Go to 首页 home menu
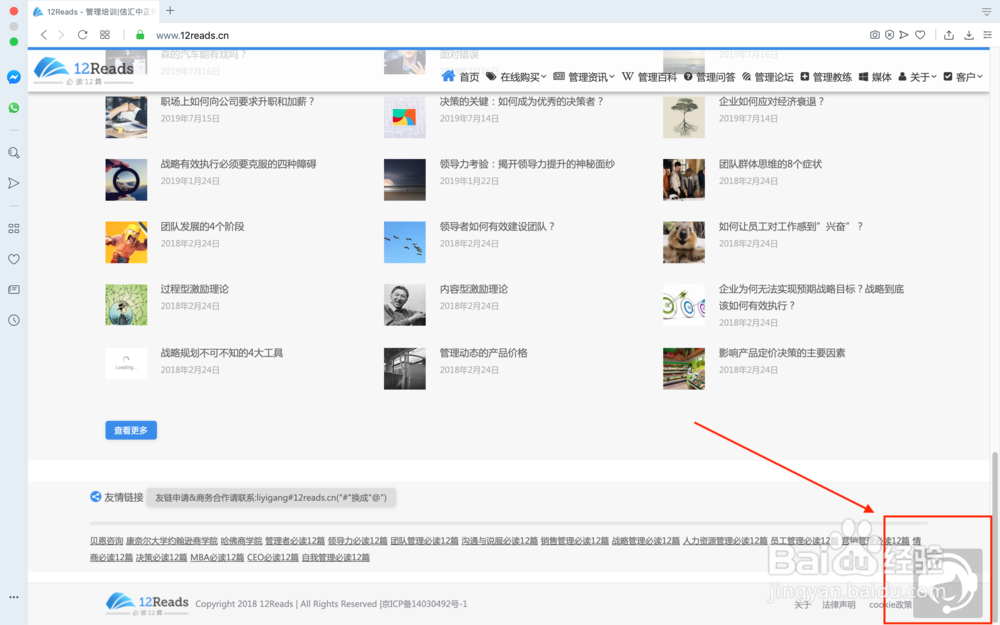This screenshot has width=1000, height=625. point(460,77)
